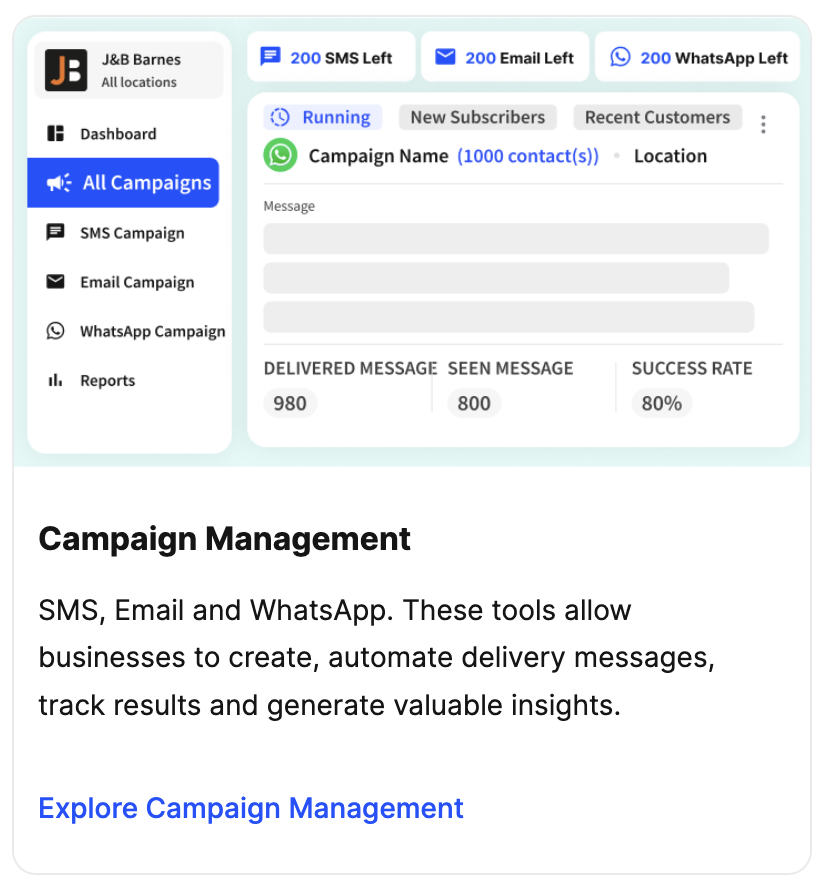Click the green WhatsApp campaign icon
Image resolution: width=828 pixels, height=888 pixels.
281,156
